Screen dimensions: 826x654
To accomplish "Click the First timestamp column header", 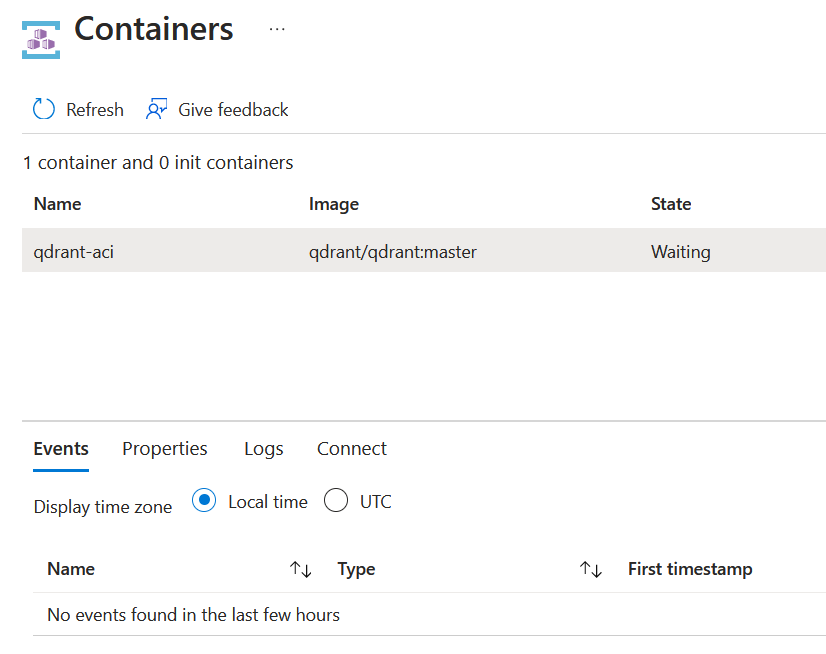I will (690, 569).
